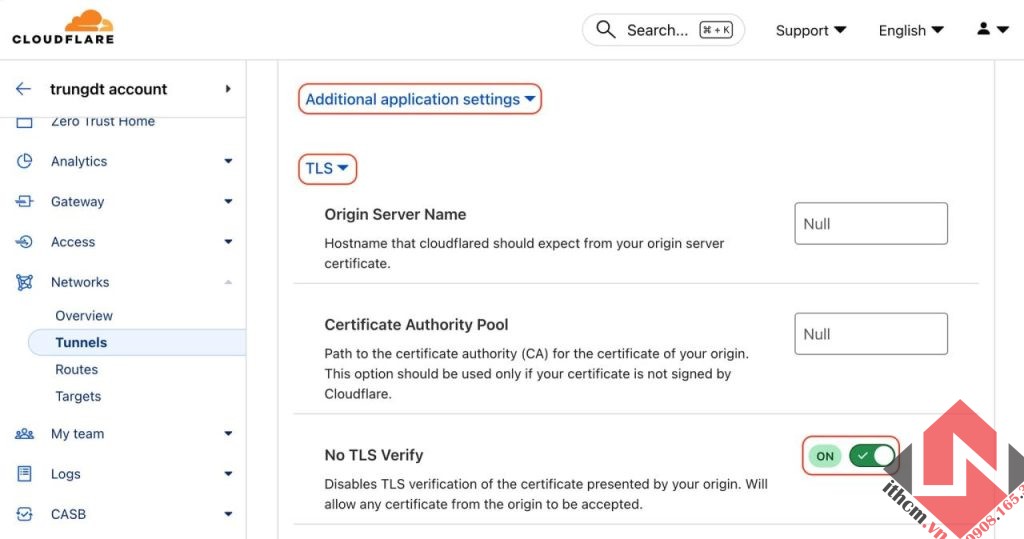The height and width of the screenshot is (539, 1024).
Task: Go to Zero Trust Home
Action: (103, 122)
